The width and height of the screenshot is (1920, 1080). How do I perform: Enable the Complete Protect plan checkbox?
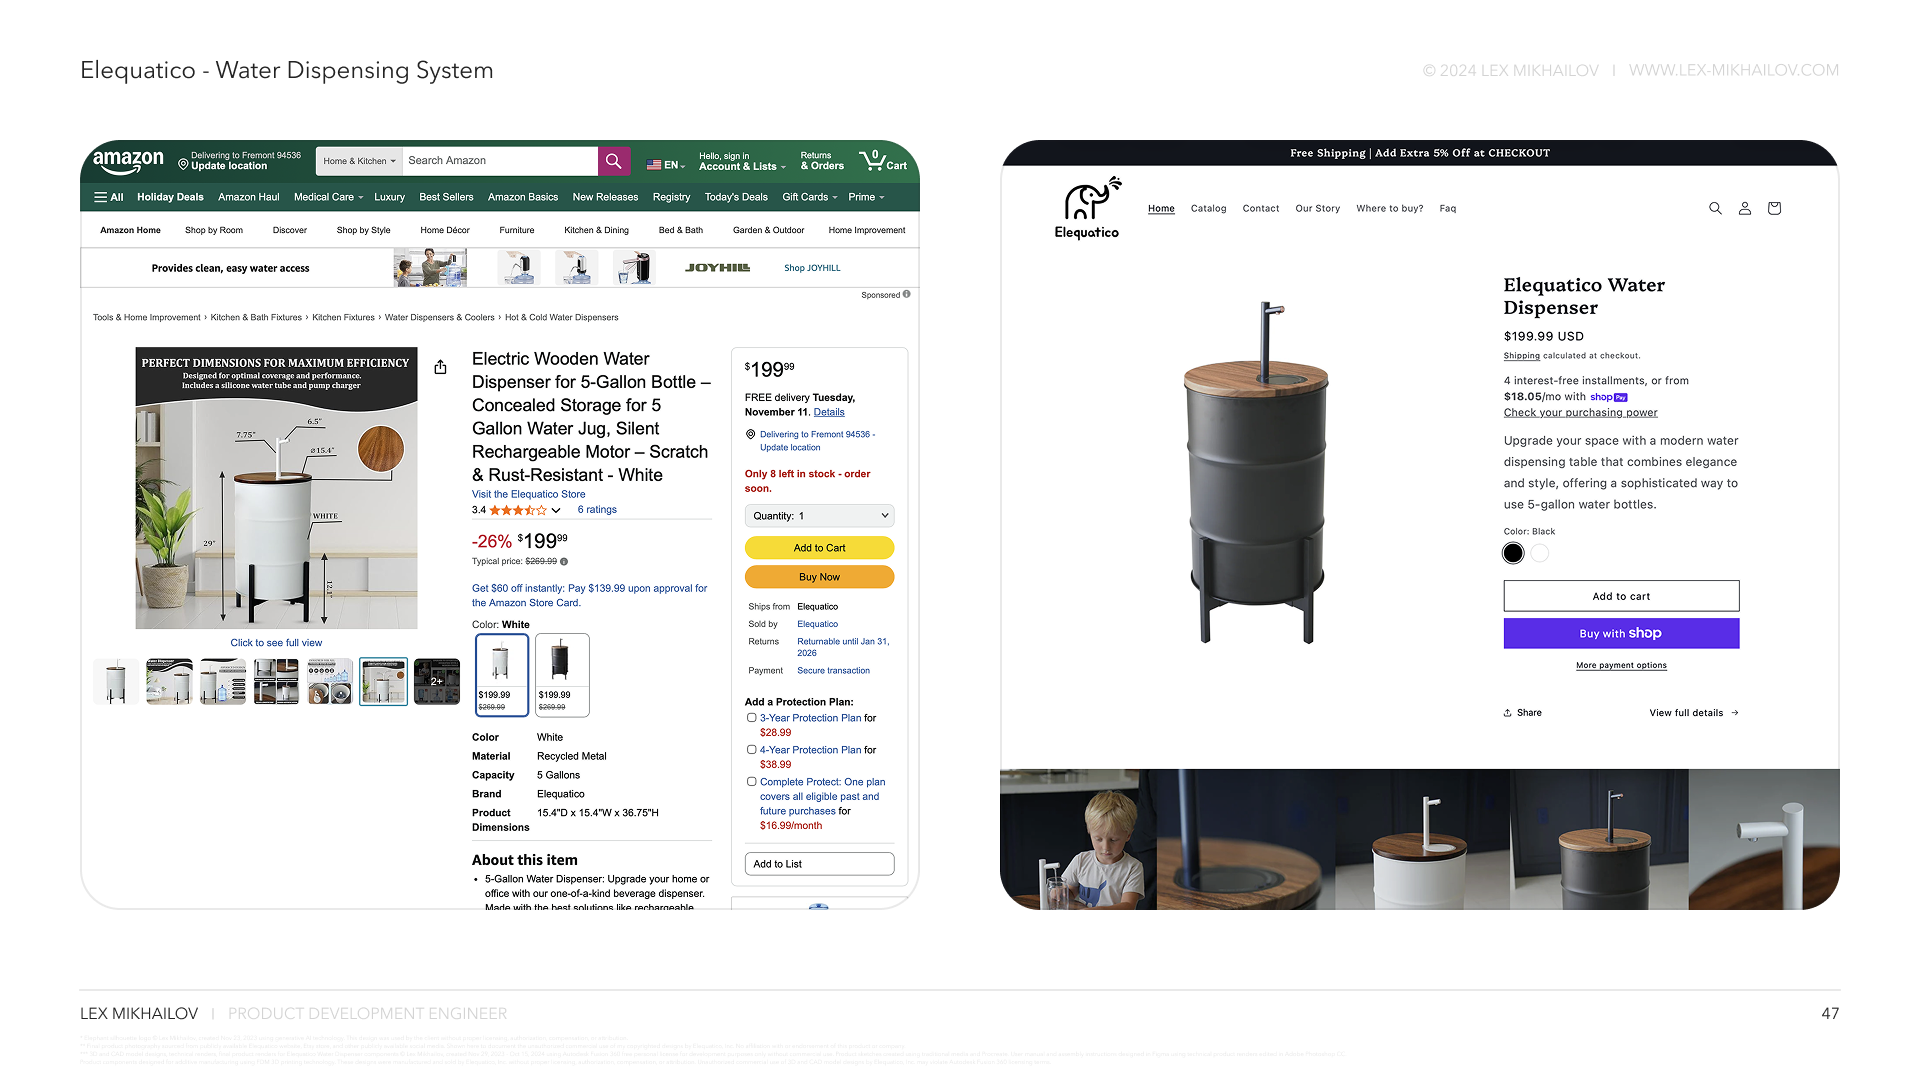[x=751, y=782]
